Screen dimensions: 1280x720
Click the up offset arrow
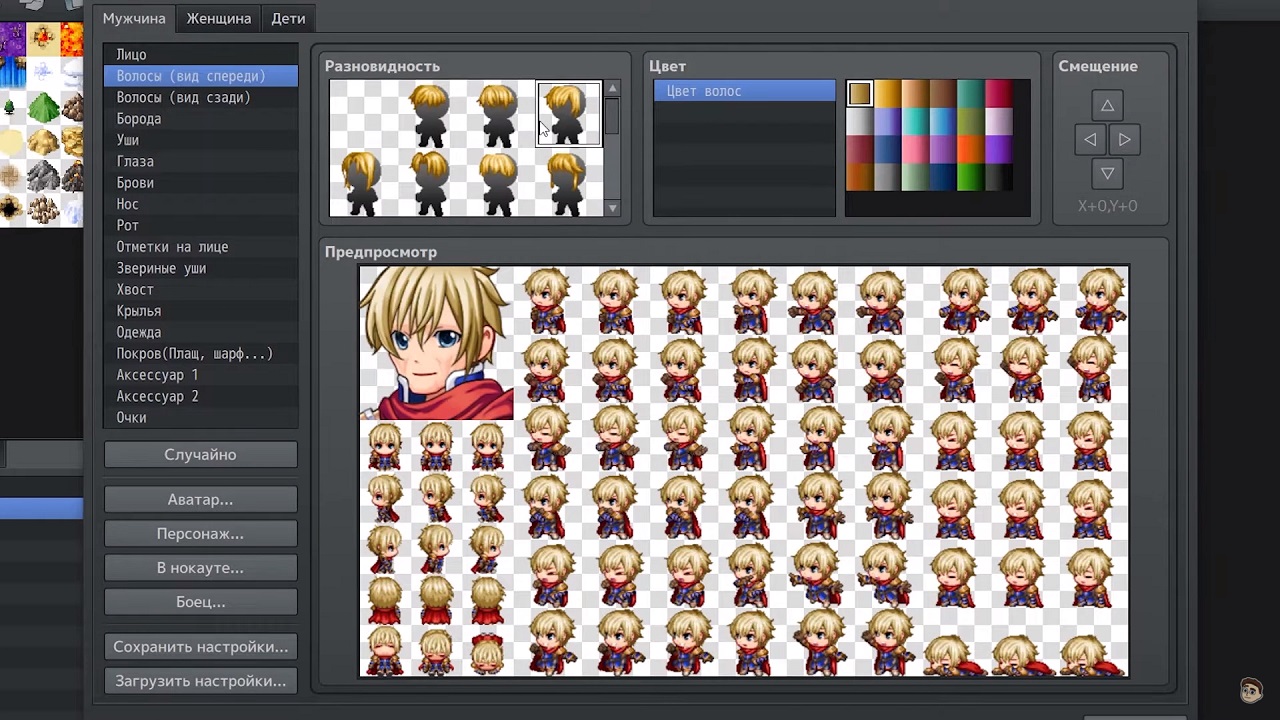pos(1107,105)
